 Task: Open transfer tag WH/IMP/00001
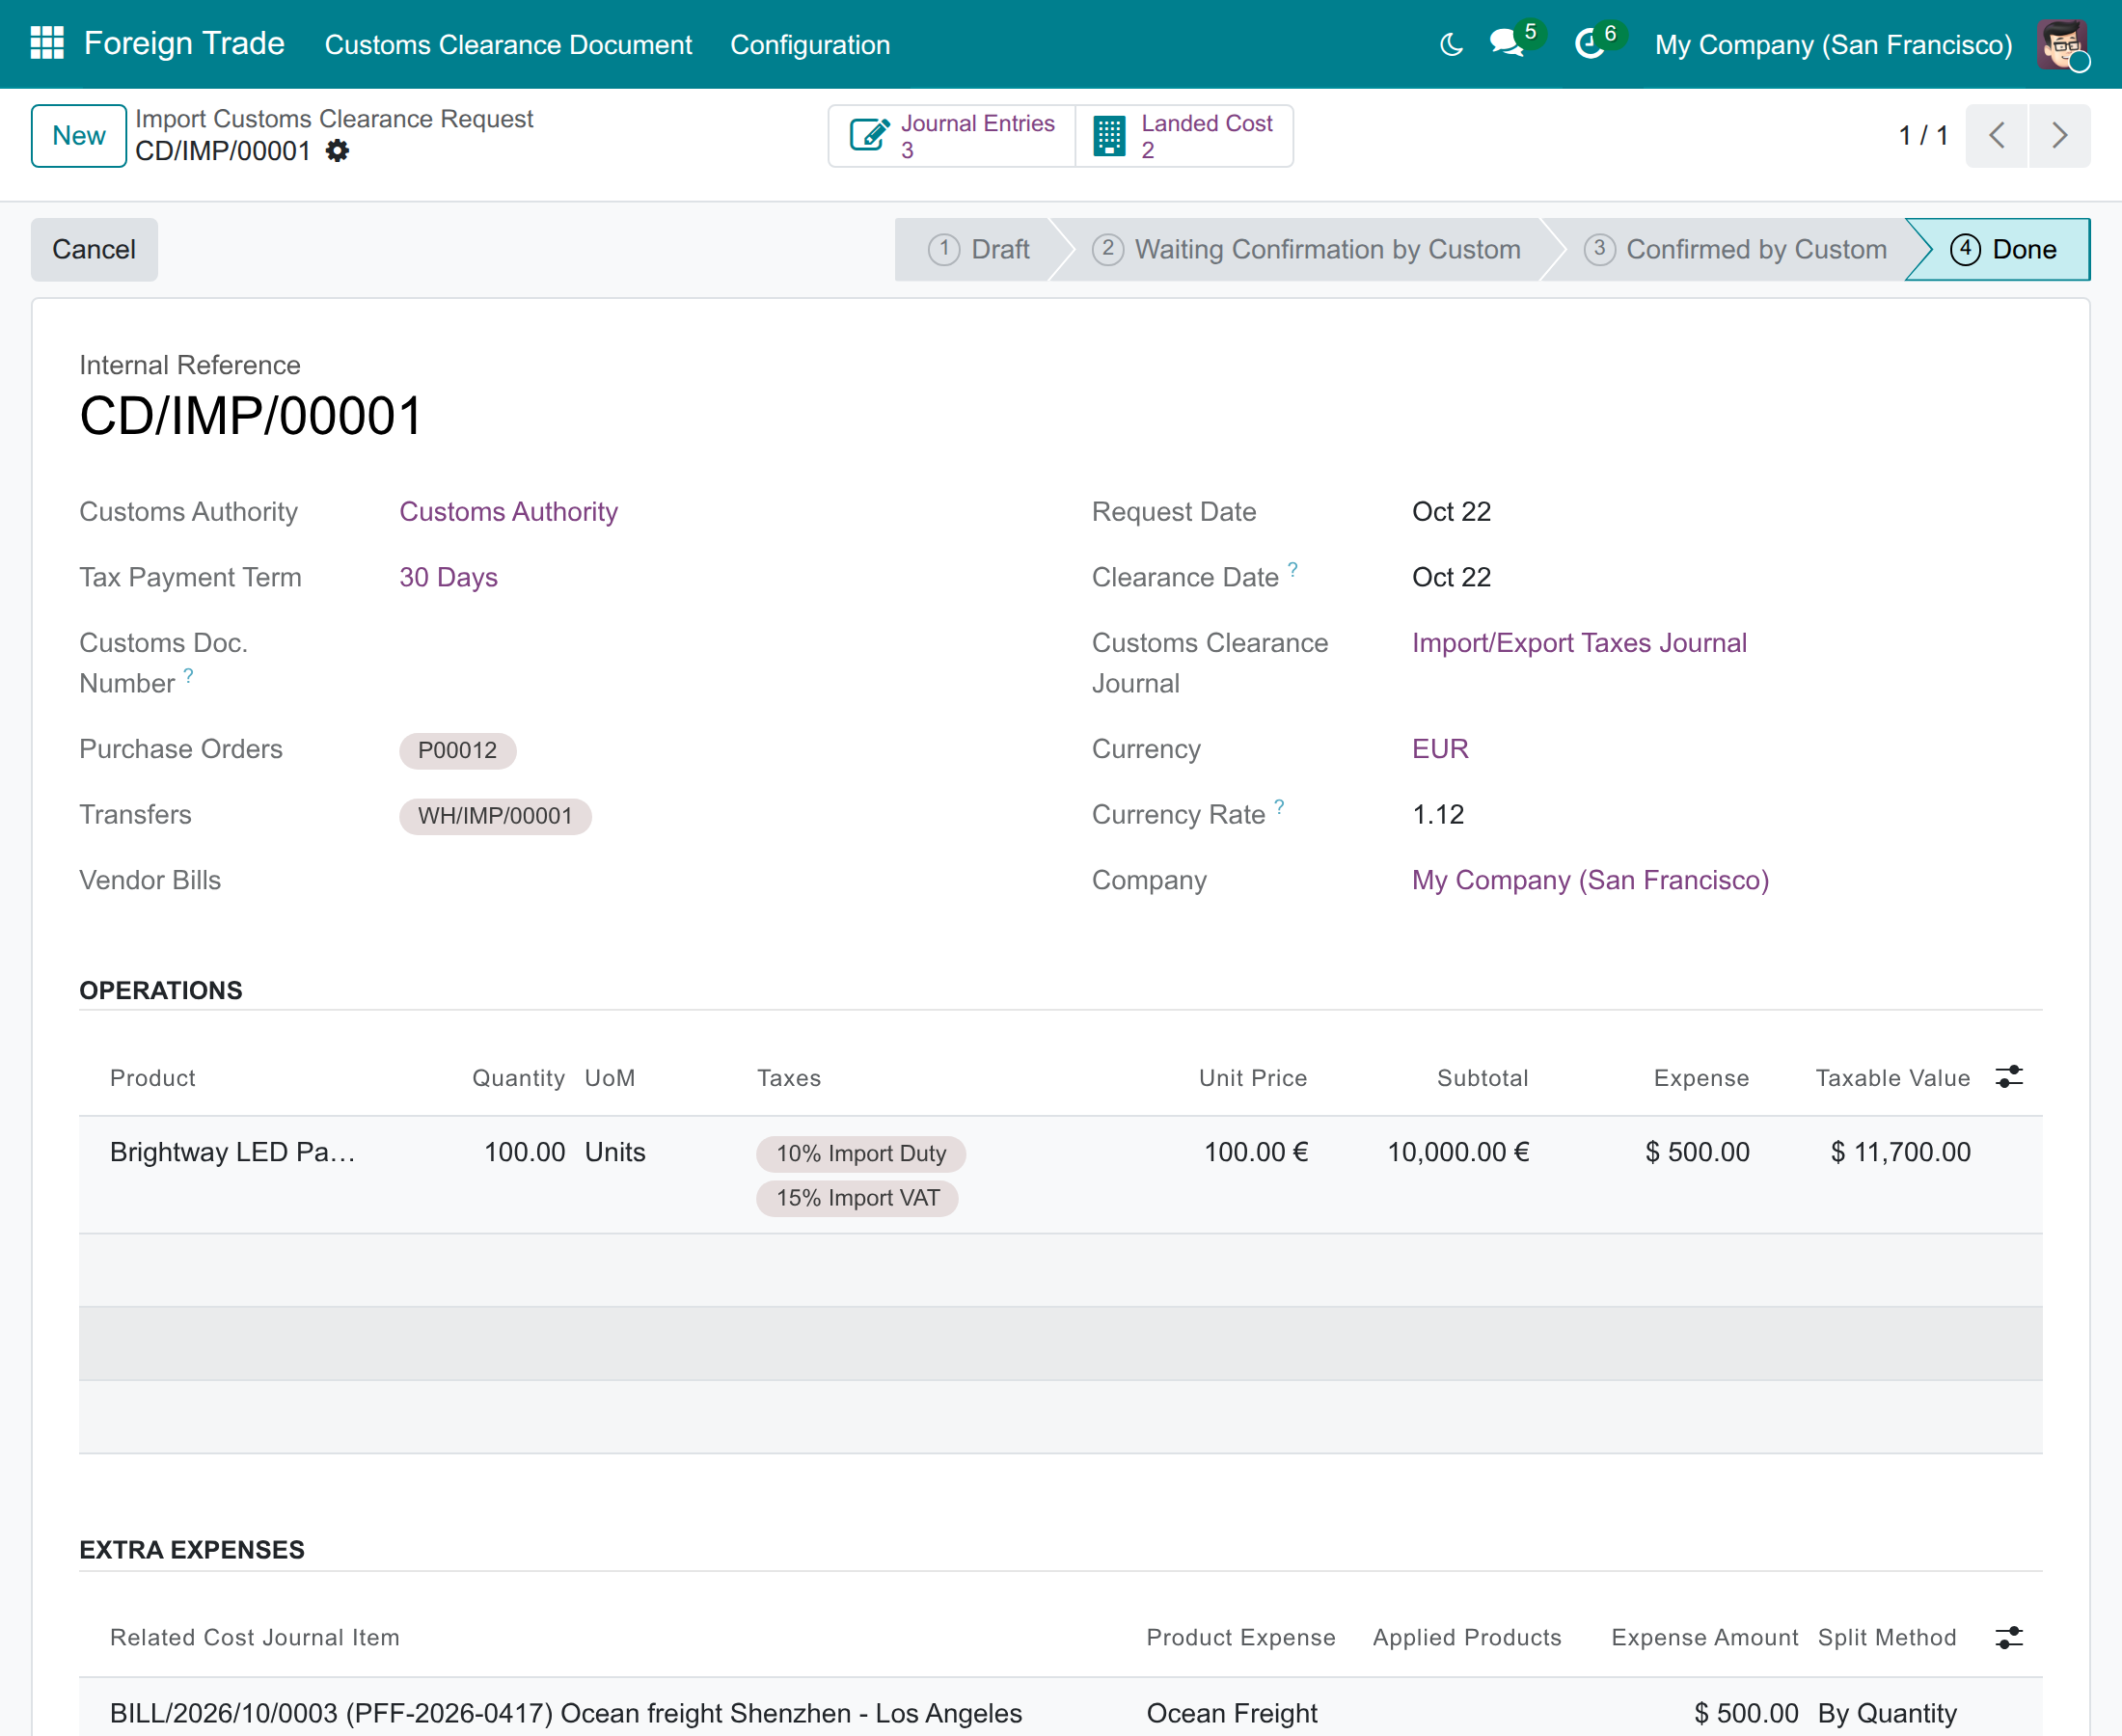(x=495, y=816)
